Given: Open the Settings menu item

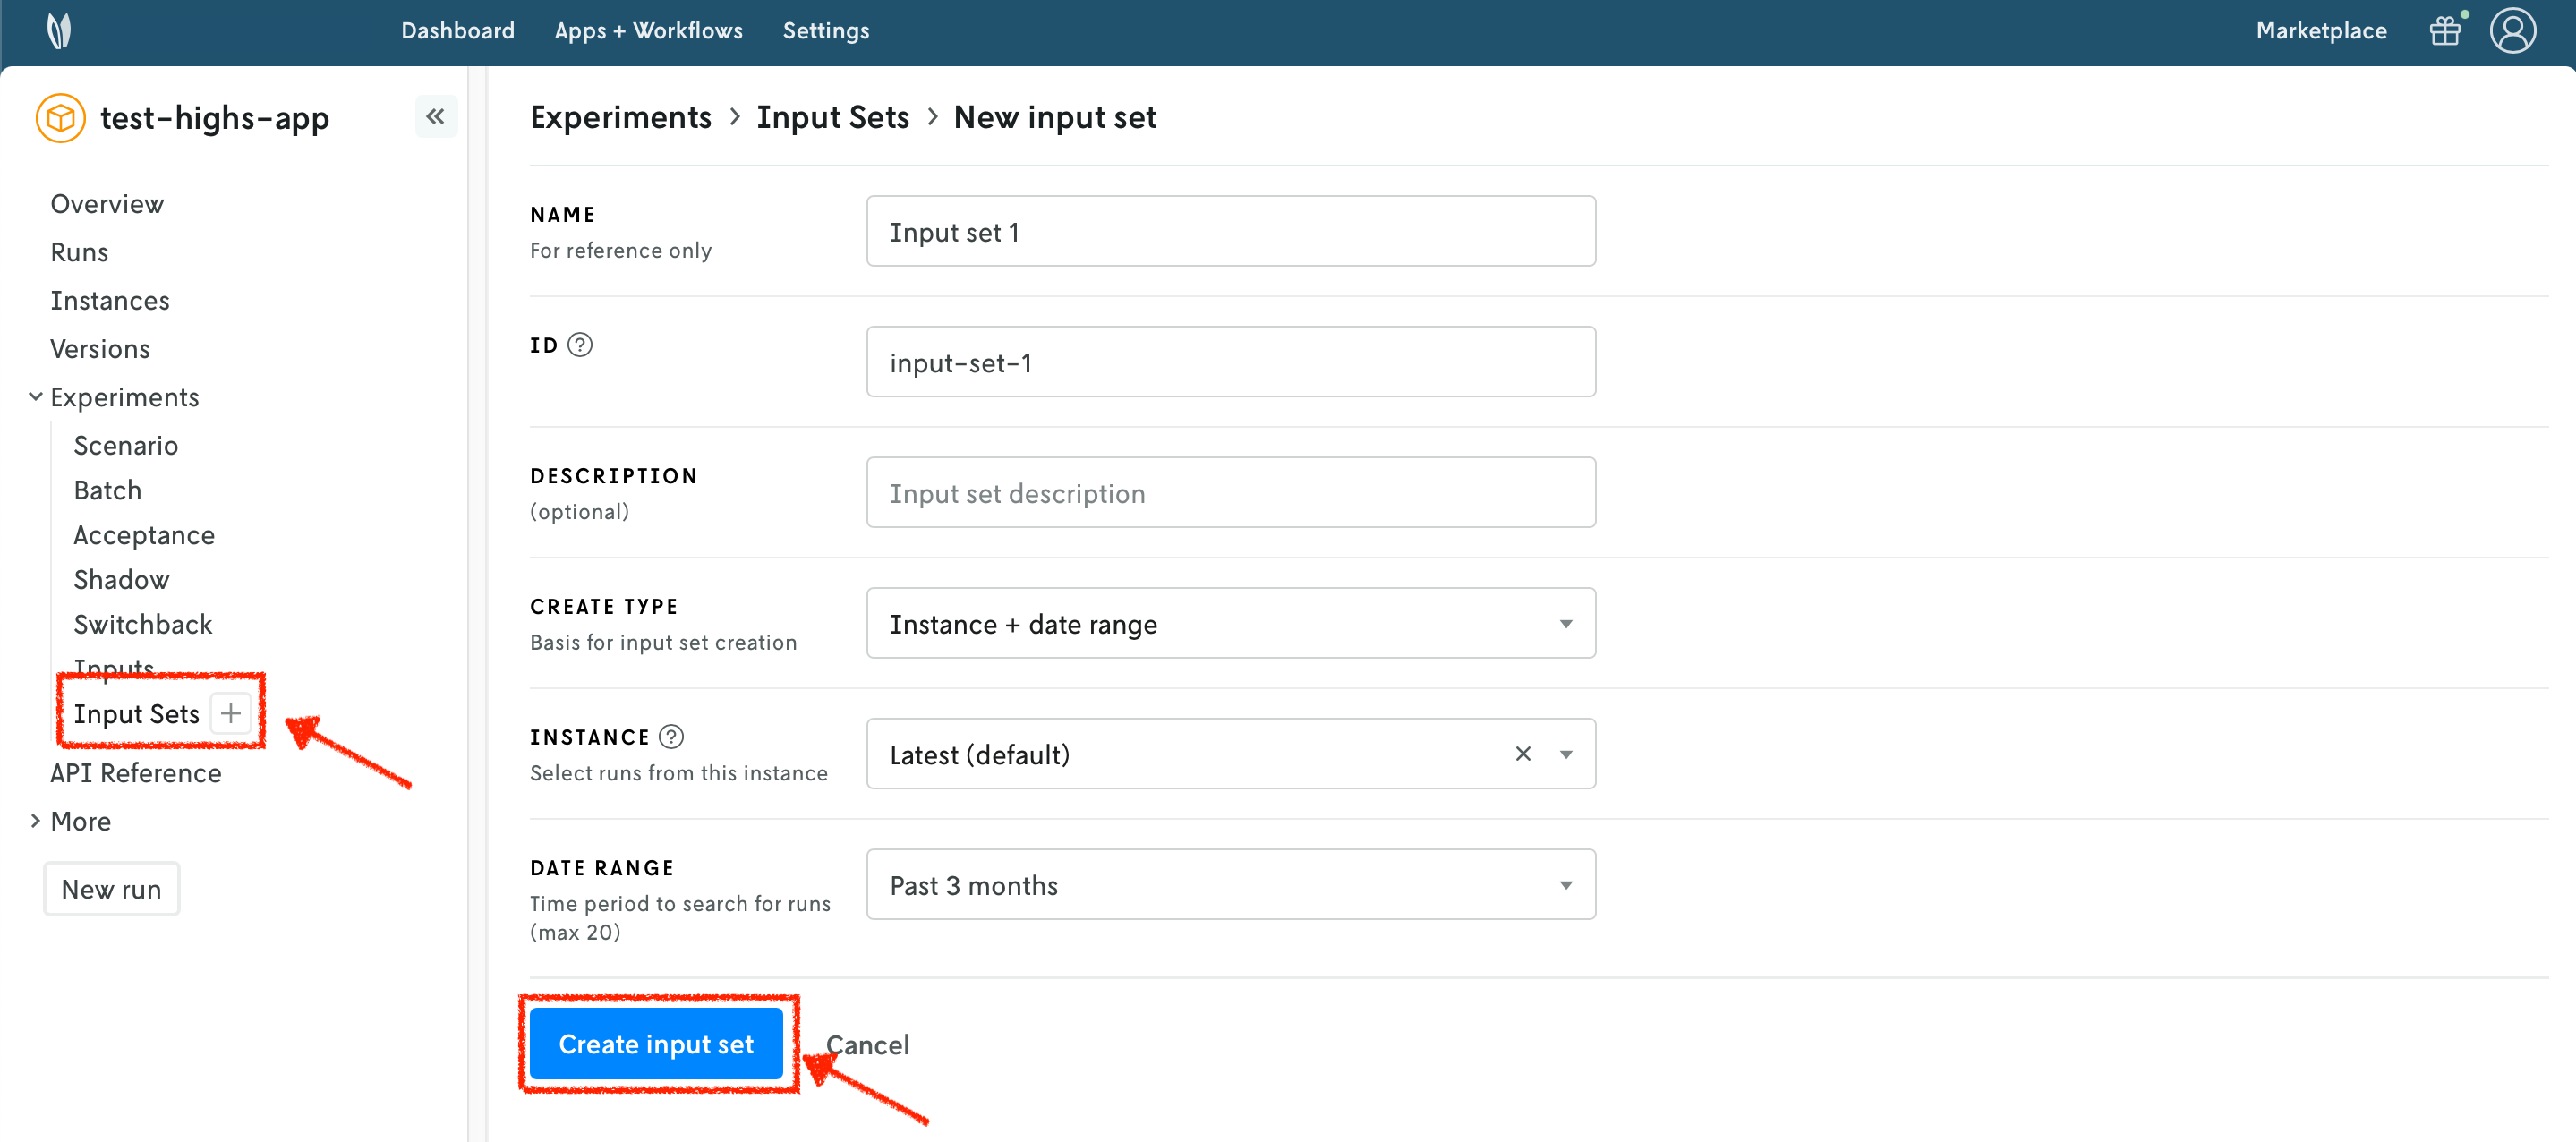Looking at the screenshot, I should [x=826, y=30].
